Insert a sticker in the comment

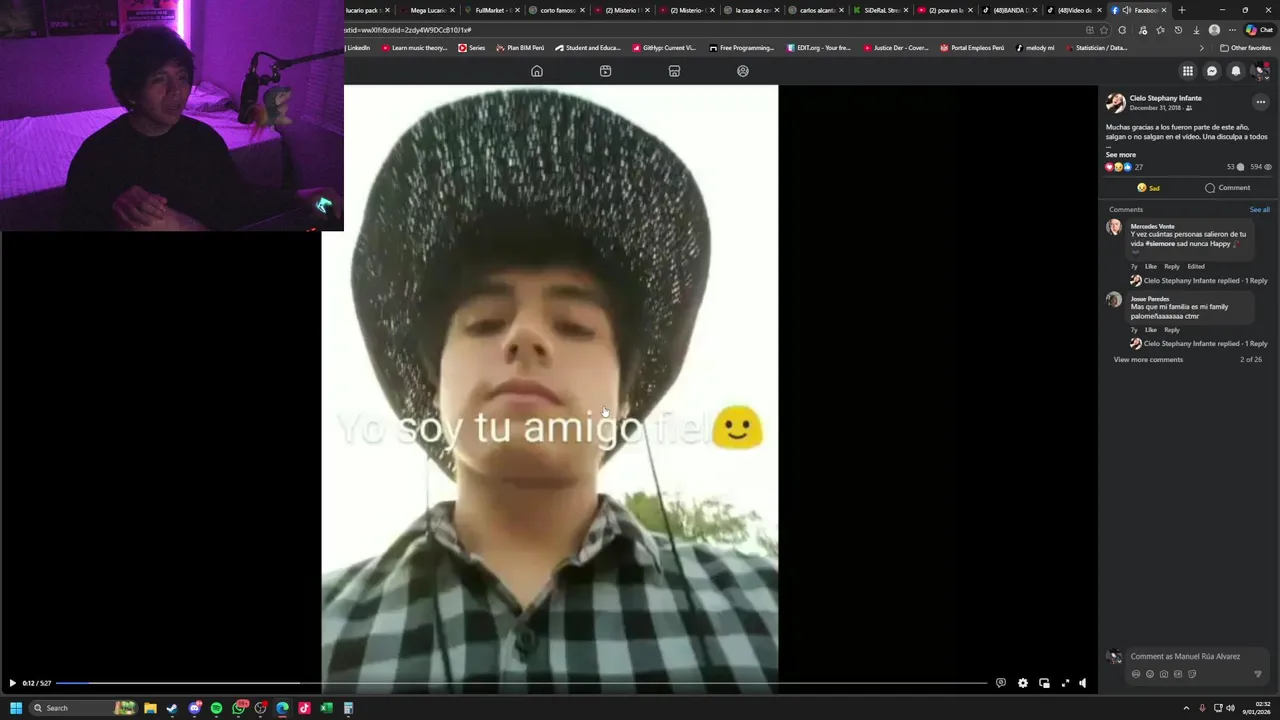click(x=1192, y=674)
